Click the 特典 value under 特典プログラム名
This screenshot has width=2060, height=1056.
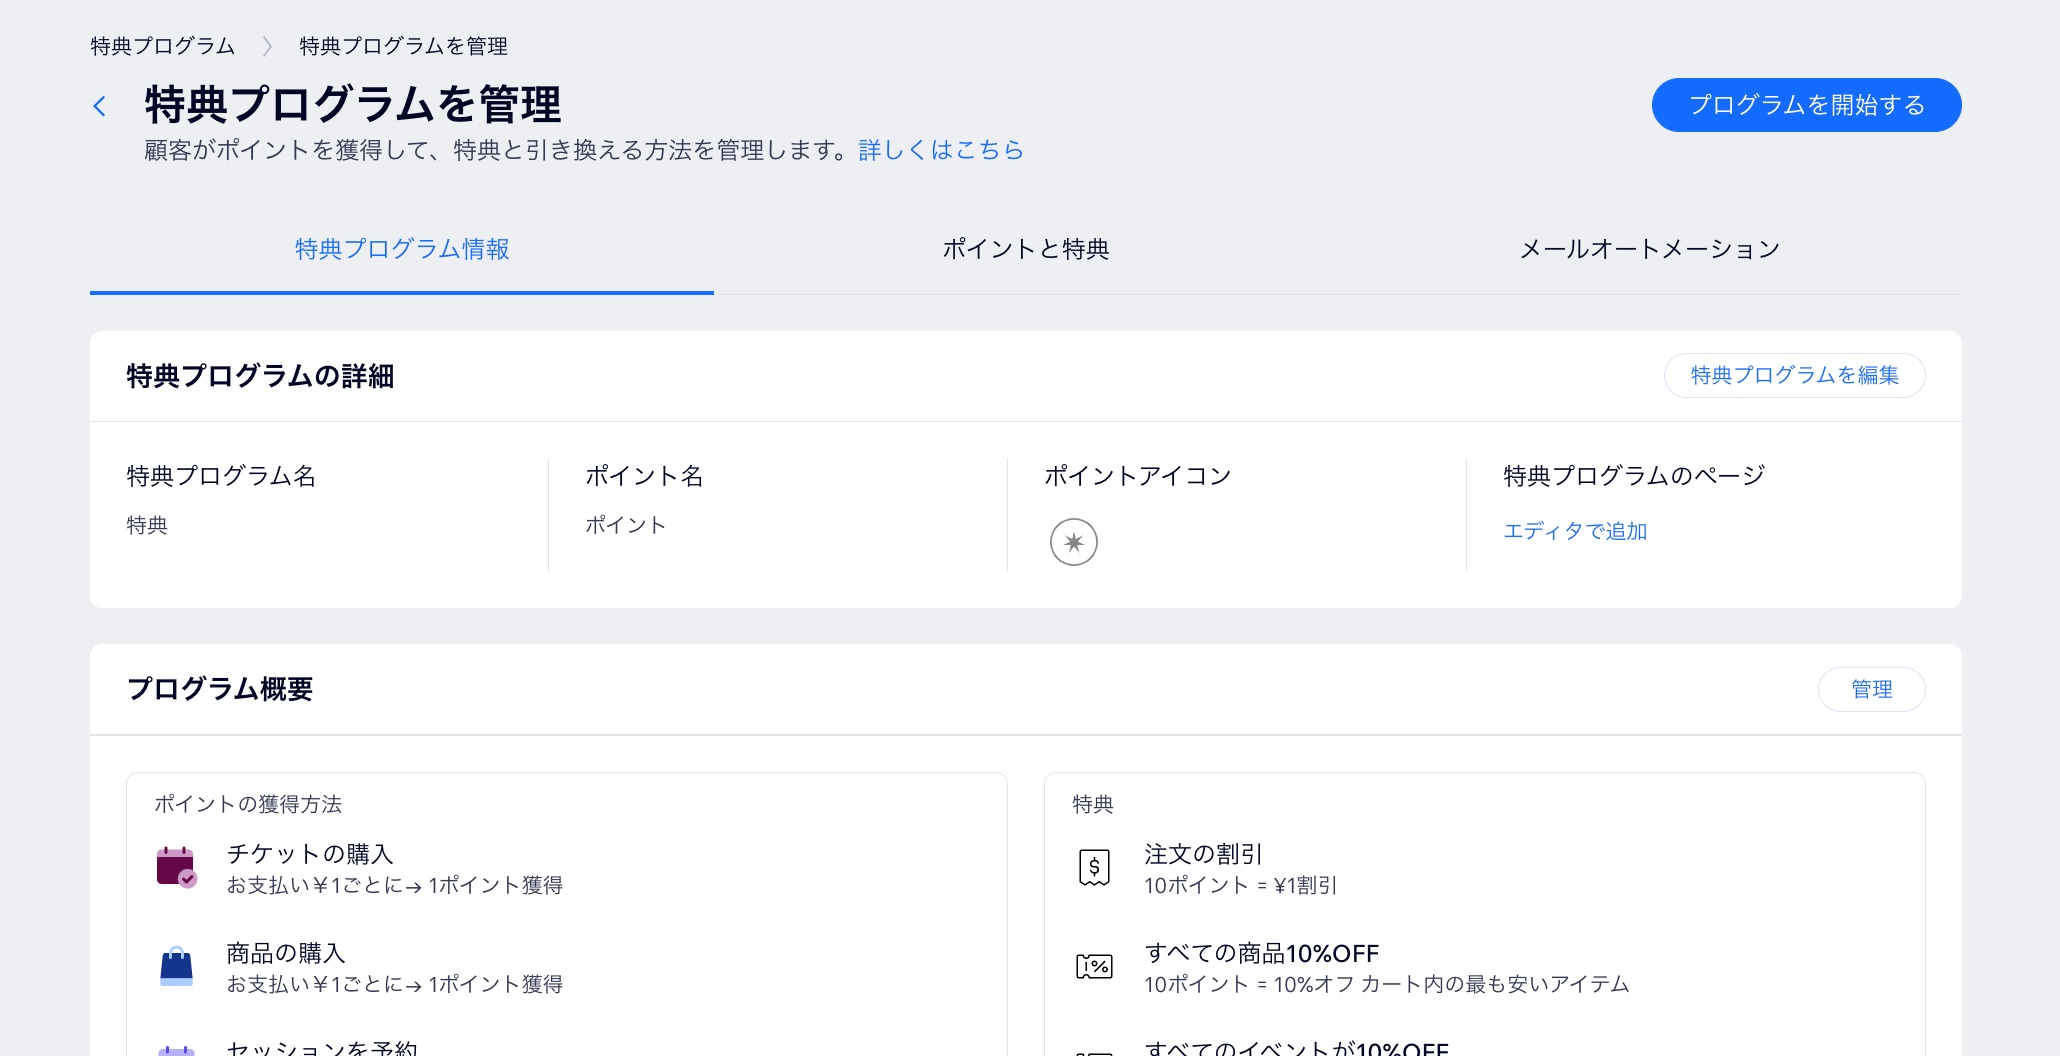pyautogui.click(x=147, y=525)
